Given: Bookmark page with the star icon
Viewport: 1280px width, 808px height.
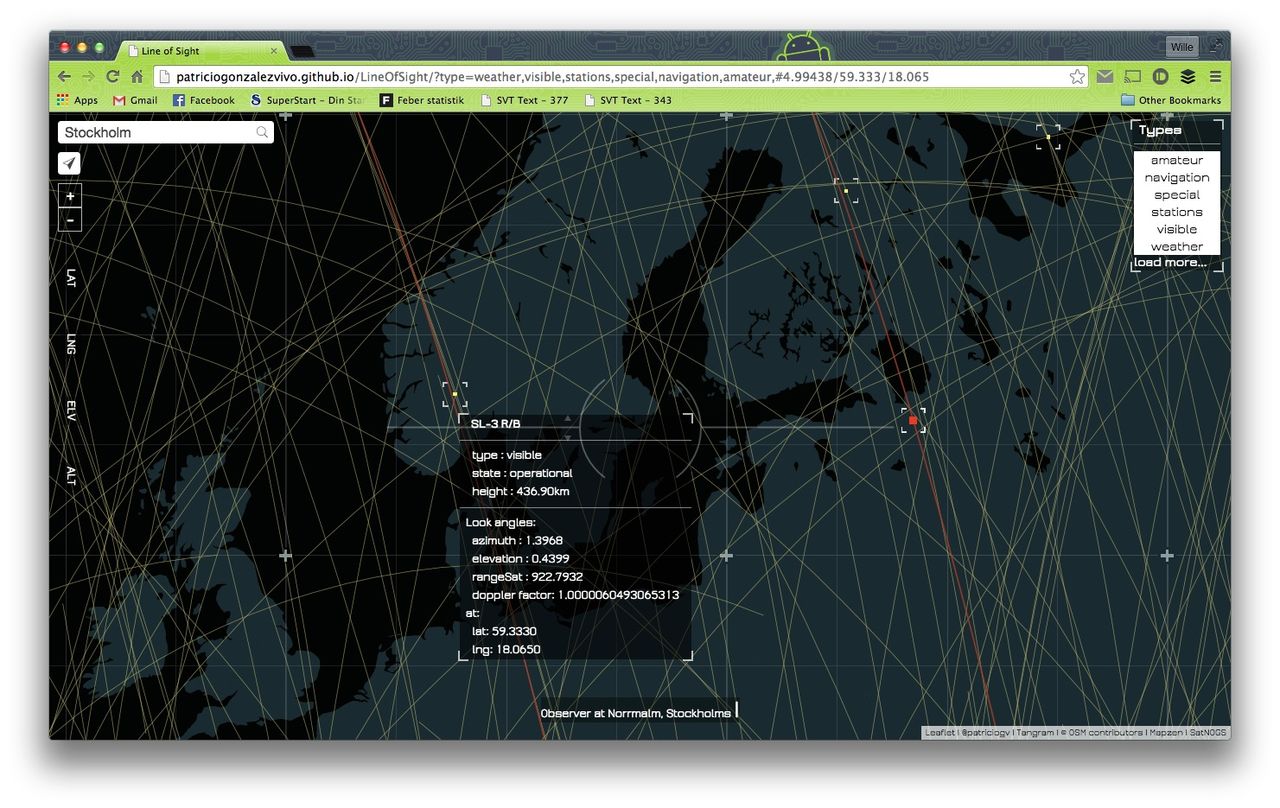Looking at the screenshot, I should coord(1077,77).
